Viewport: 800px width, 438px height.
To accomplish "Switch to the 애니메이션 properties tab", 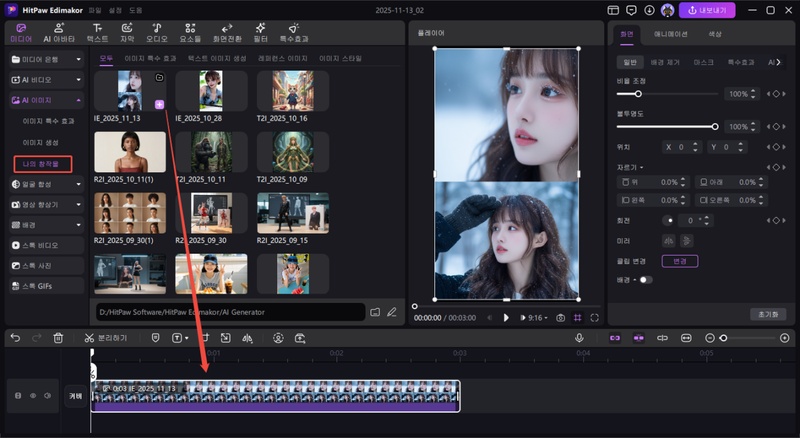I will tap(671, 34).
